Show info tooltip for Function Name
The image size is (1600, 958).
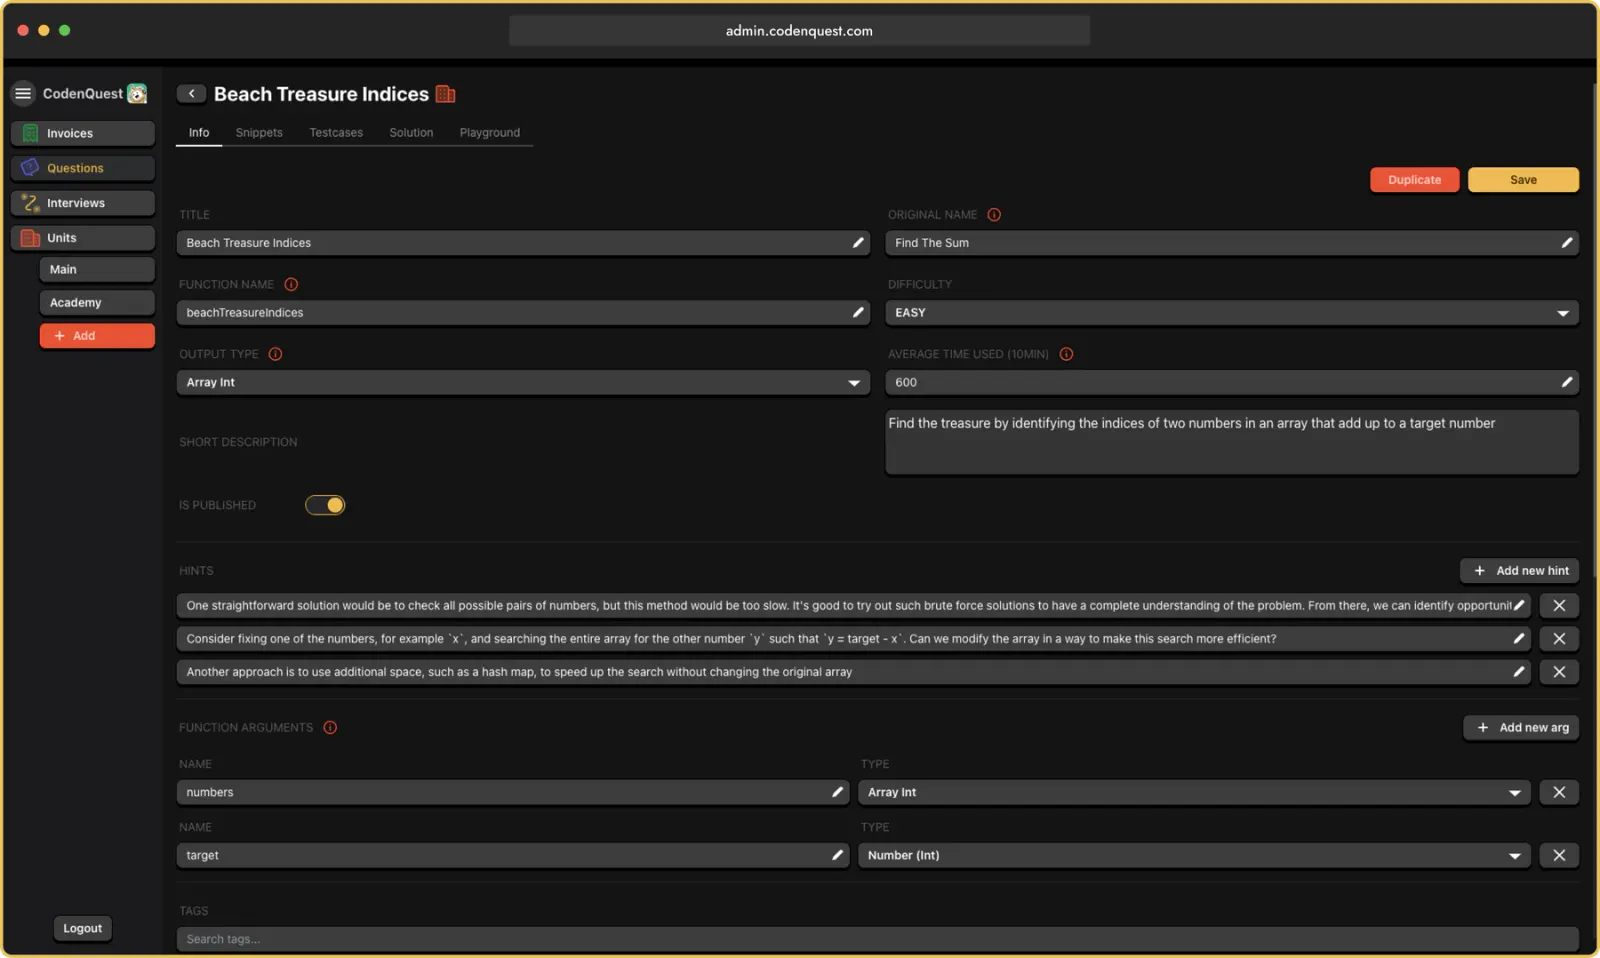pyautogui.click(x=291, y=284)
